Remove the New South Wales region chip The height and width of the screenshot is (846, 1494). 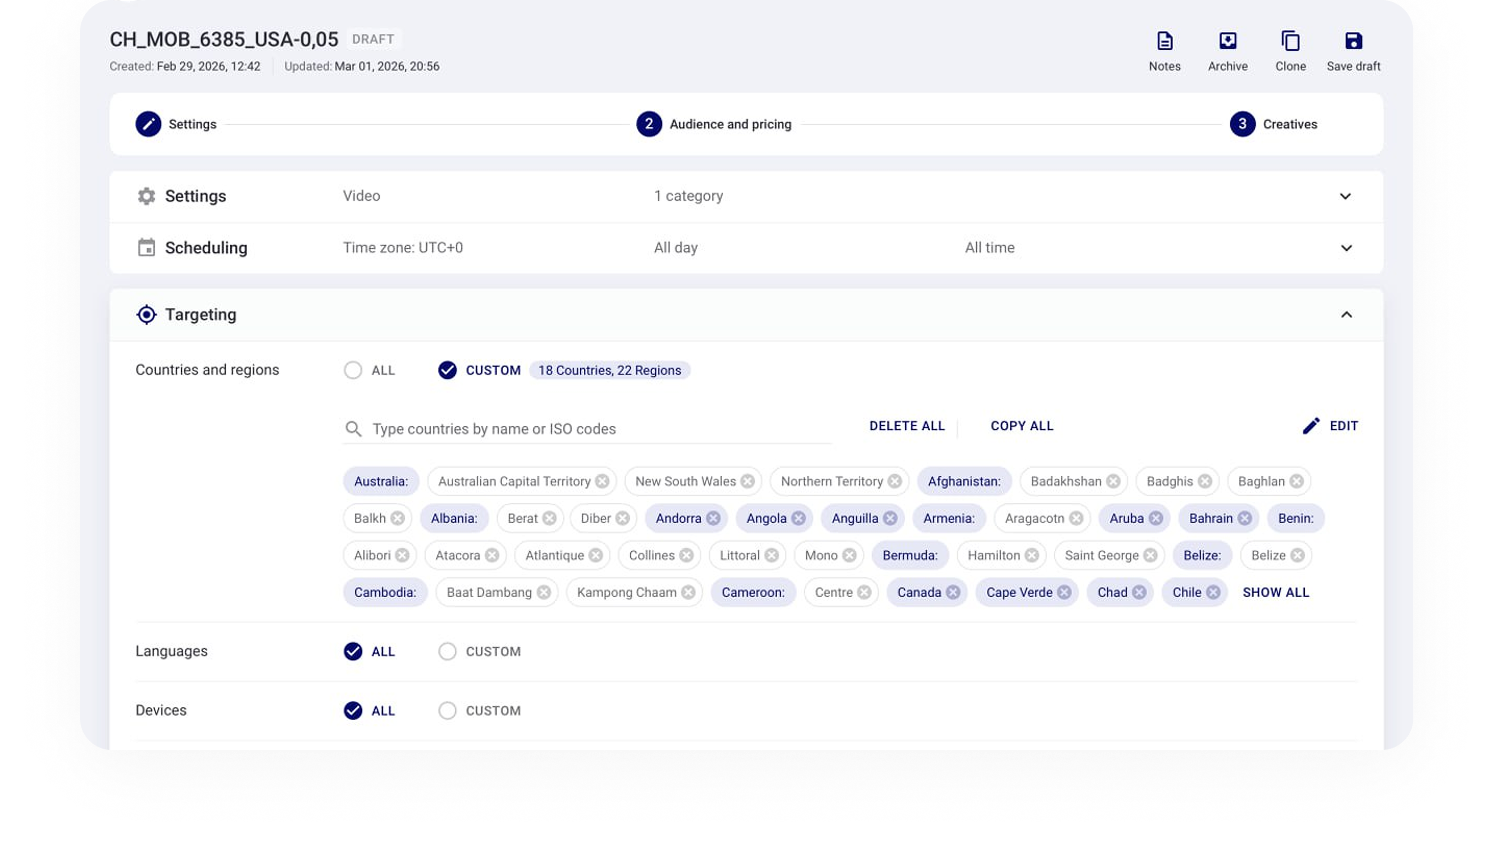(x=747, y=481)
